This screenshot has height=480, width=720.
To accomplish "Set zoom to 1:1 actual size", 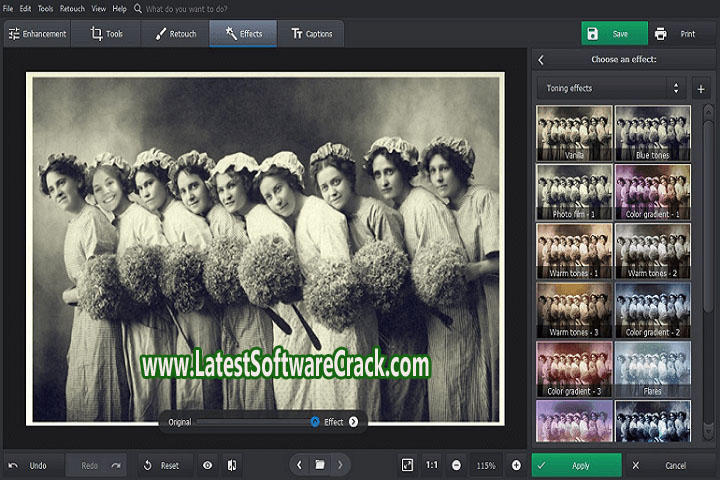I will tap(431, 465).
